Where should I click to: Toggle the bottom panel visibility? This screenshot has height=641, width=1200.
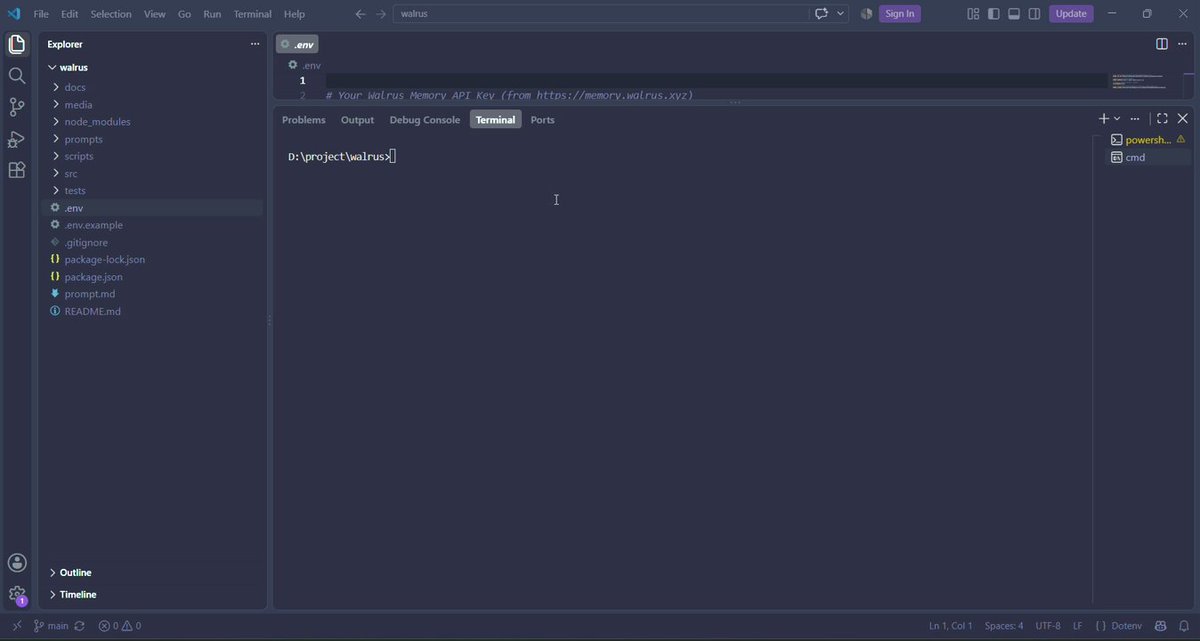click(1014, 14)
